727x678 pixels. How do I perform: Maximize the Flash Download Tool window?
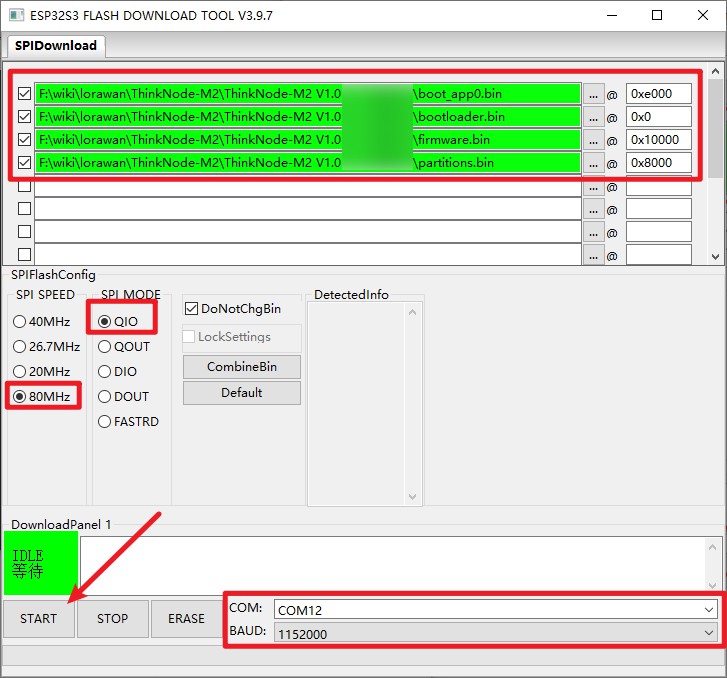tap(657, 15)
